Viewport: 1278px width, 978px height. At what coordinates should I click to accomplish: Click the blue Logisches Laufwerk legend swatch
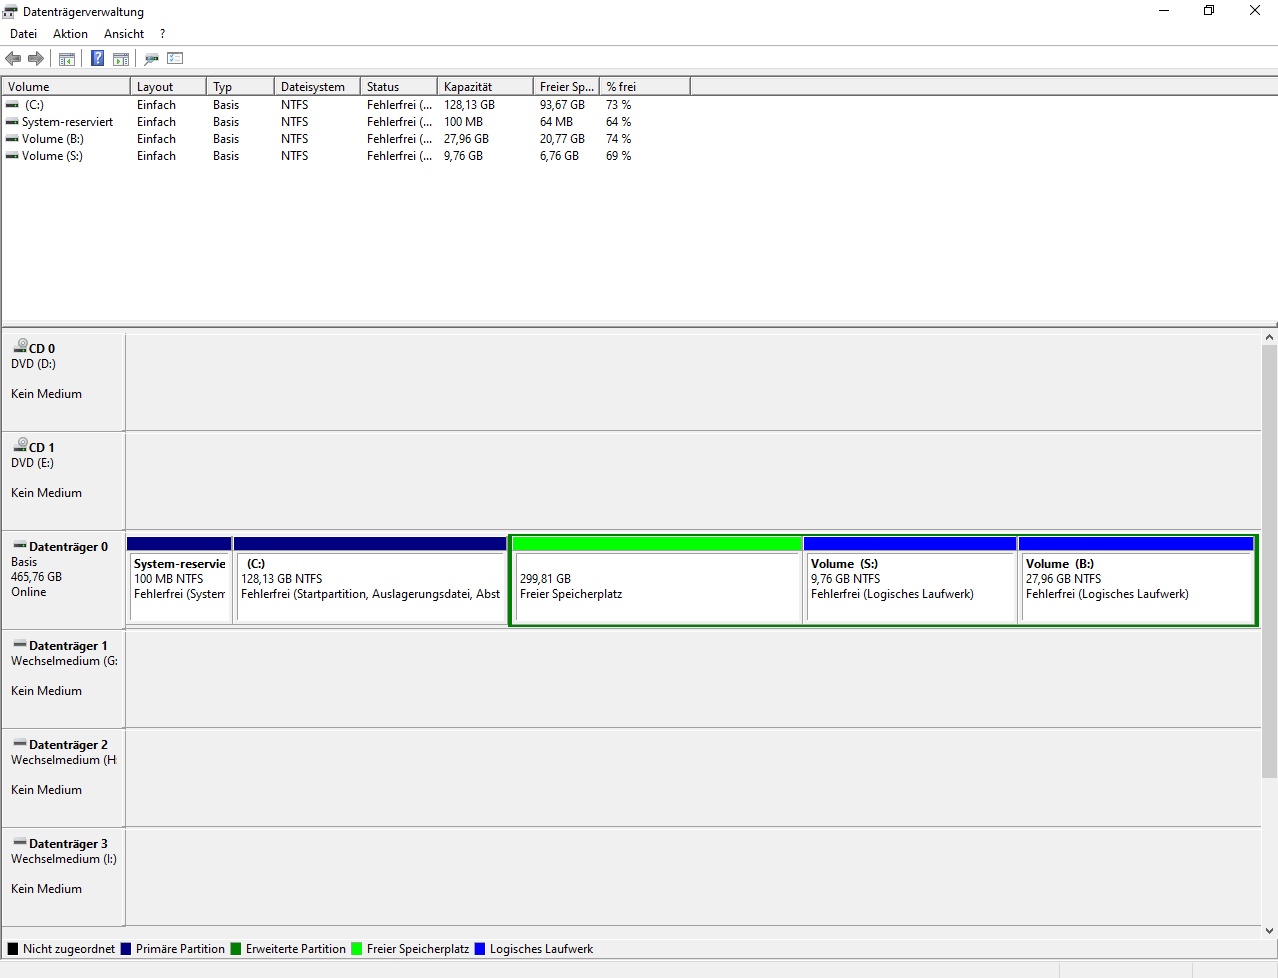(480, 949)
